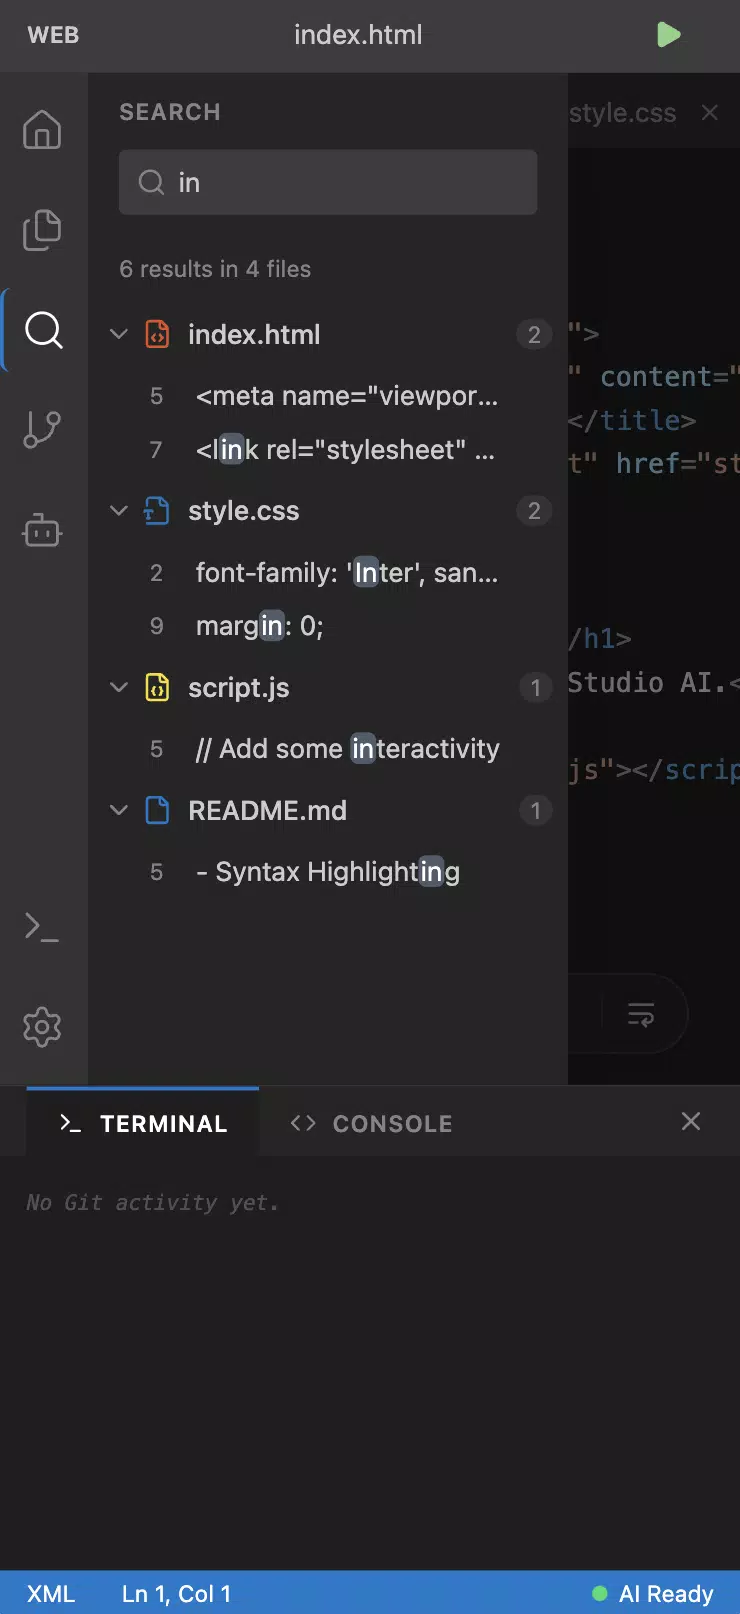Click the index.html match count badge
The image size is (740, 1614).
[x=534, y=334]
